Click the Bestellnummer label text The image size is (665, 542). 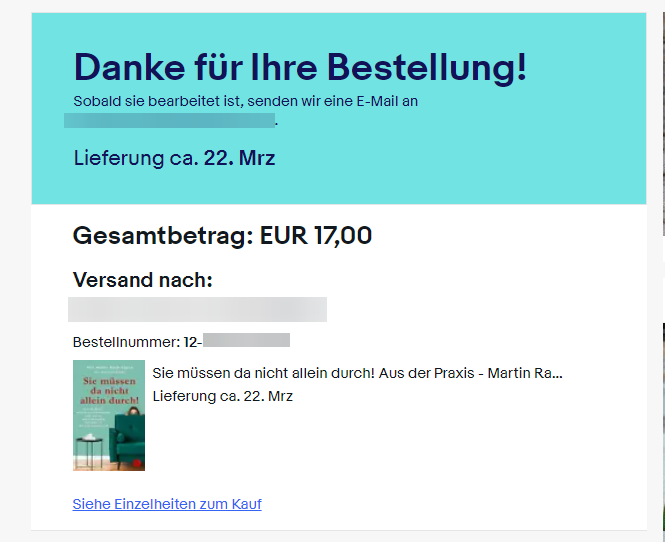point(127,342)
